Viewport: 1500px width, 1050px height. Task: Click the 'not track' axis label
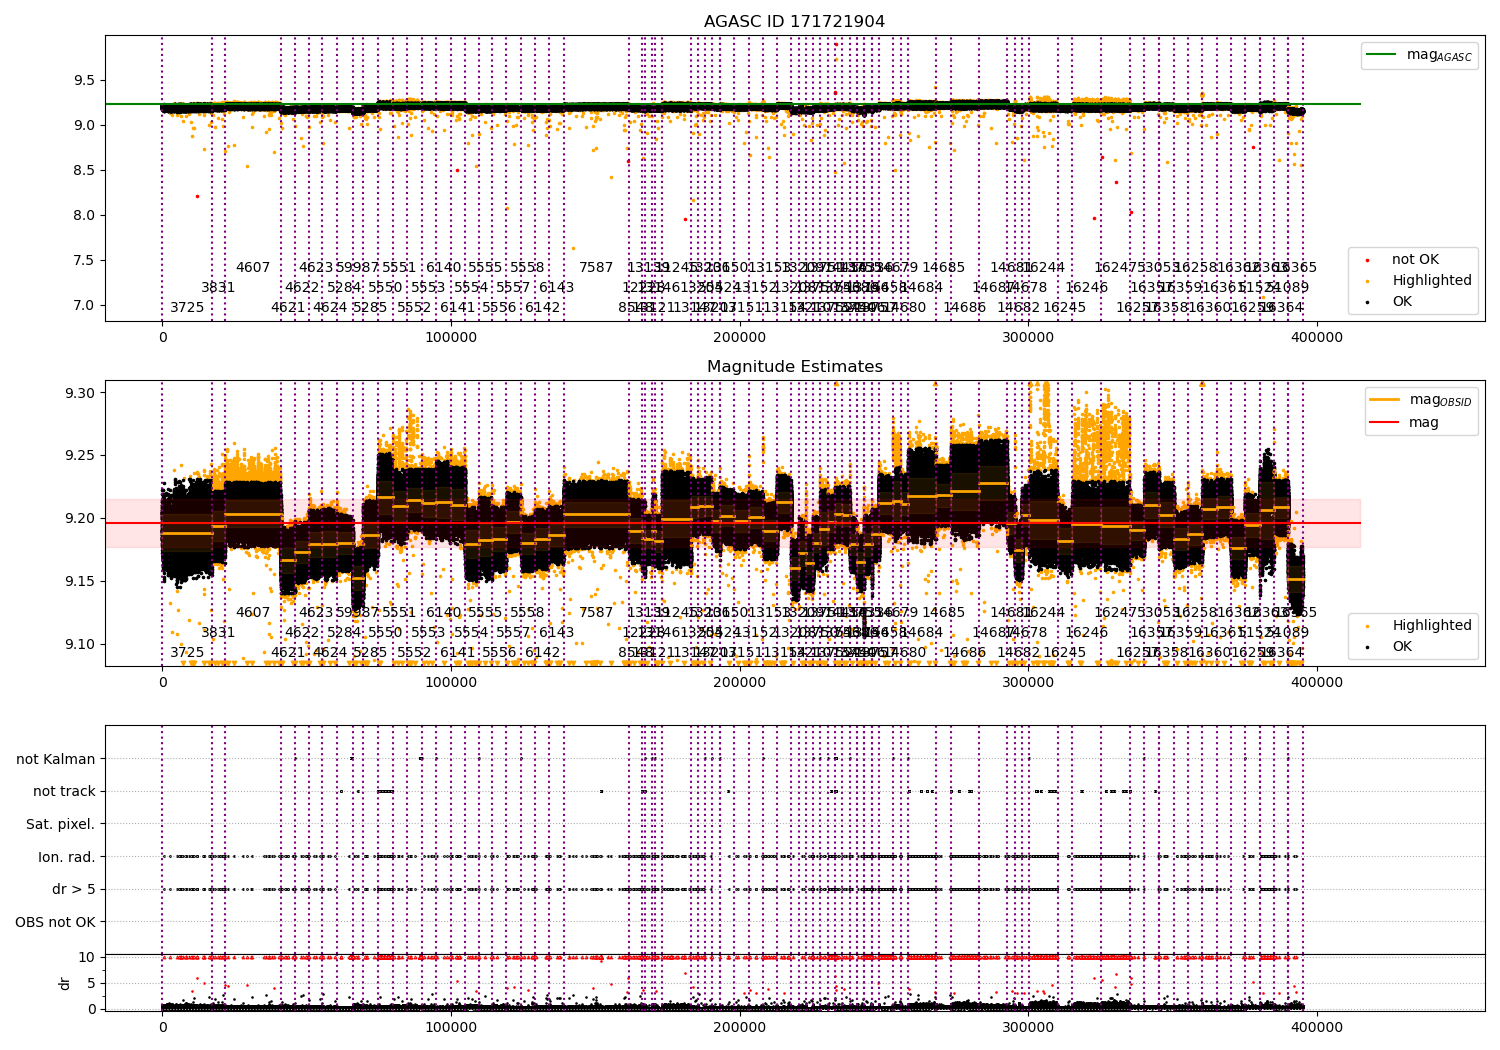[x=64, y=792]
